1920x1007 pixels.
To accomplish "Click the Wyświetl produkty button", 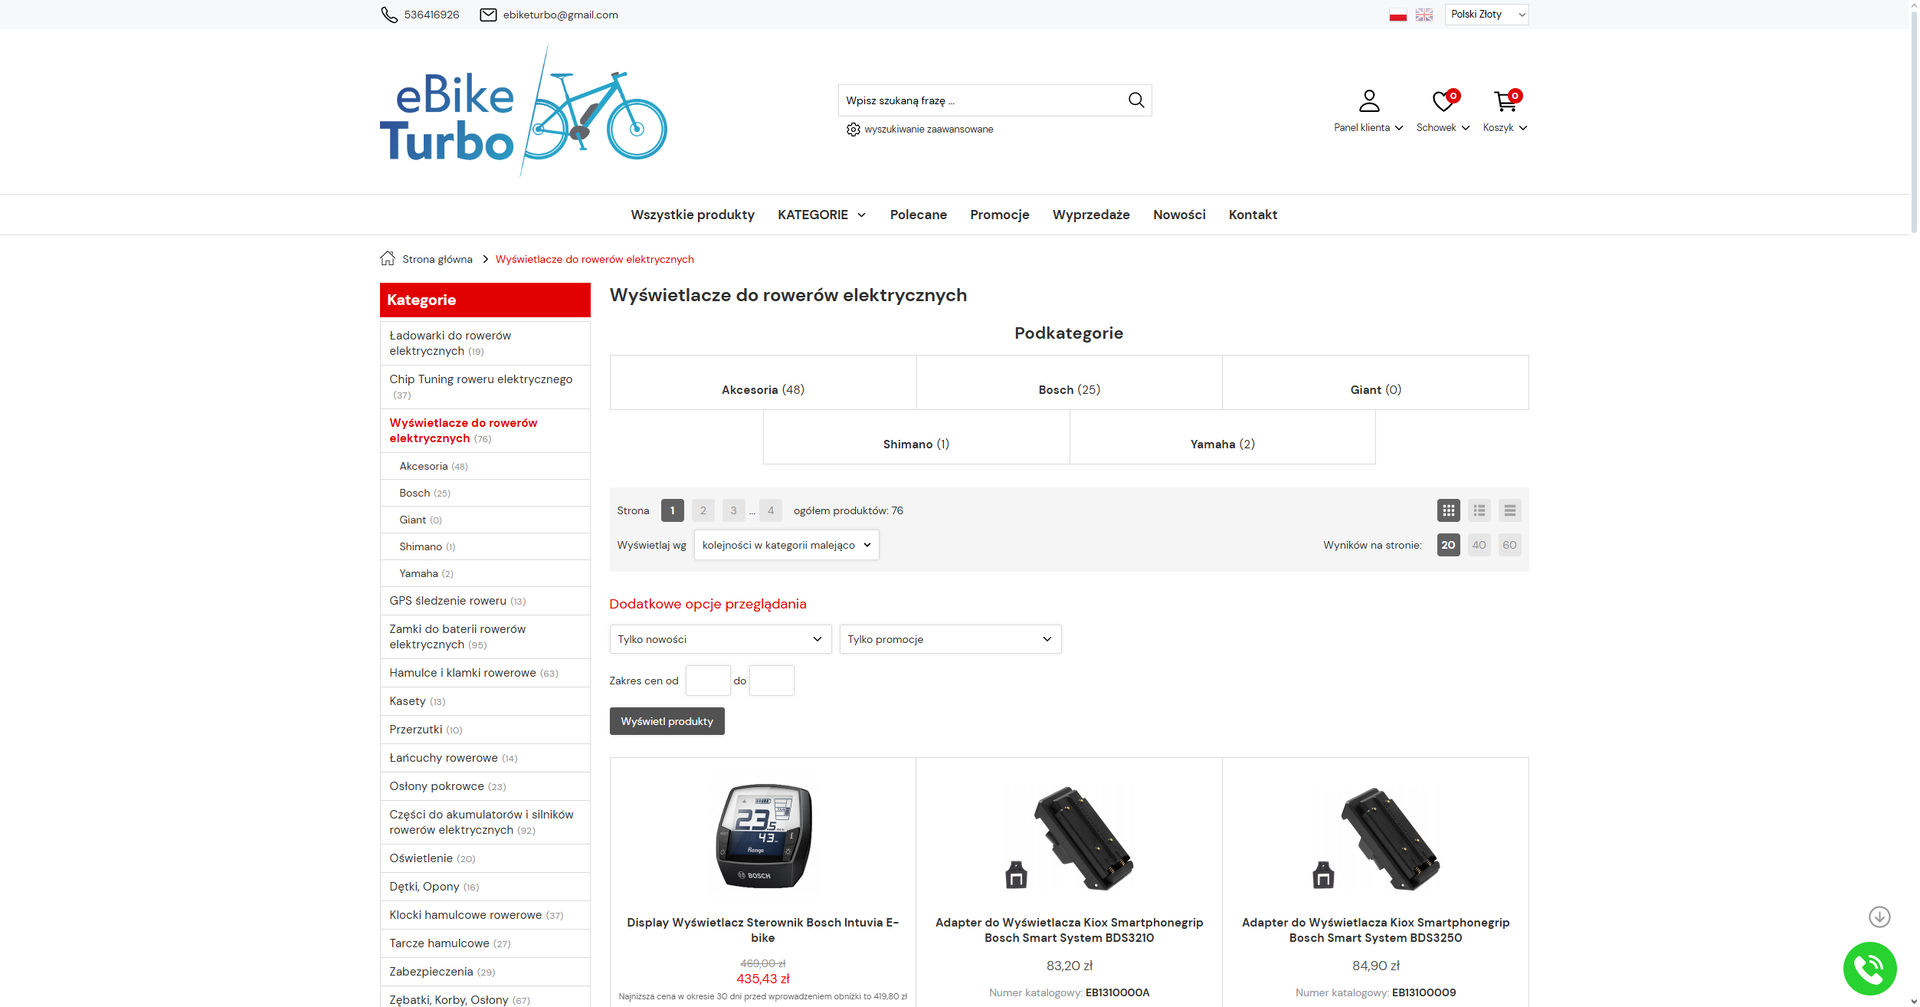I will pyautogui.click(x=666, y=721).
